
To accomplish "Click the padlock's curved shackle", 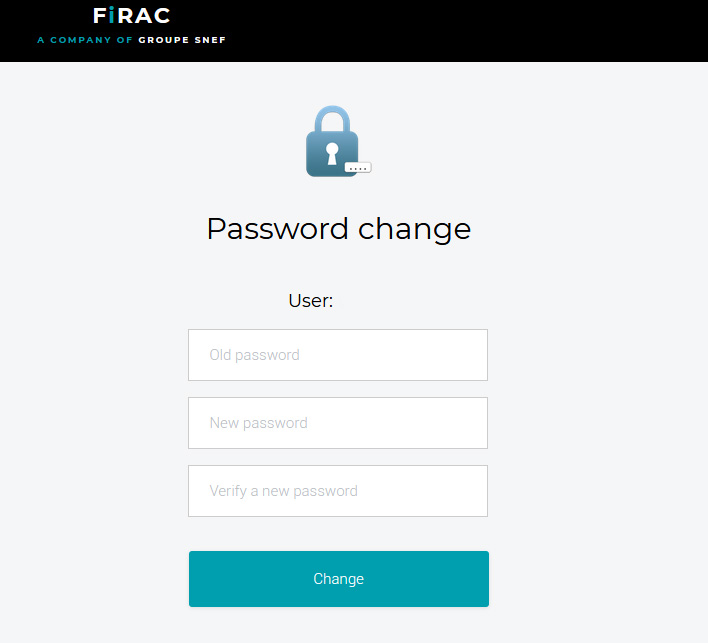I will click(332, 118).
